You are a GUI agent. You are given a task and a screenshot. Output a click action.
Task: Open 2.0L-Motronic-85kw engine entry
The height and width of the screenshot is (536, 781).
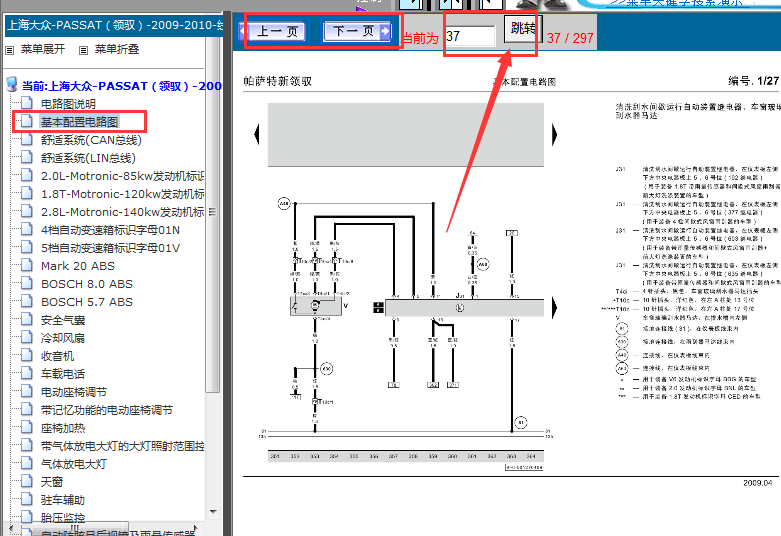click(x=123, y=176)
